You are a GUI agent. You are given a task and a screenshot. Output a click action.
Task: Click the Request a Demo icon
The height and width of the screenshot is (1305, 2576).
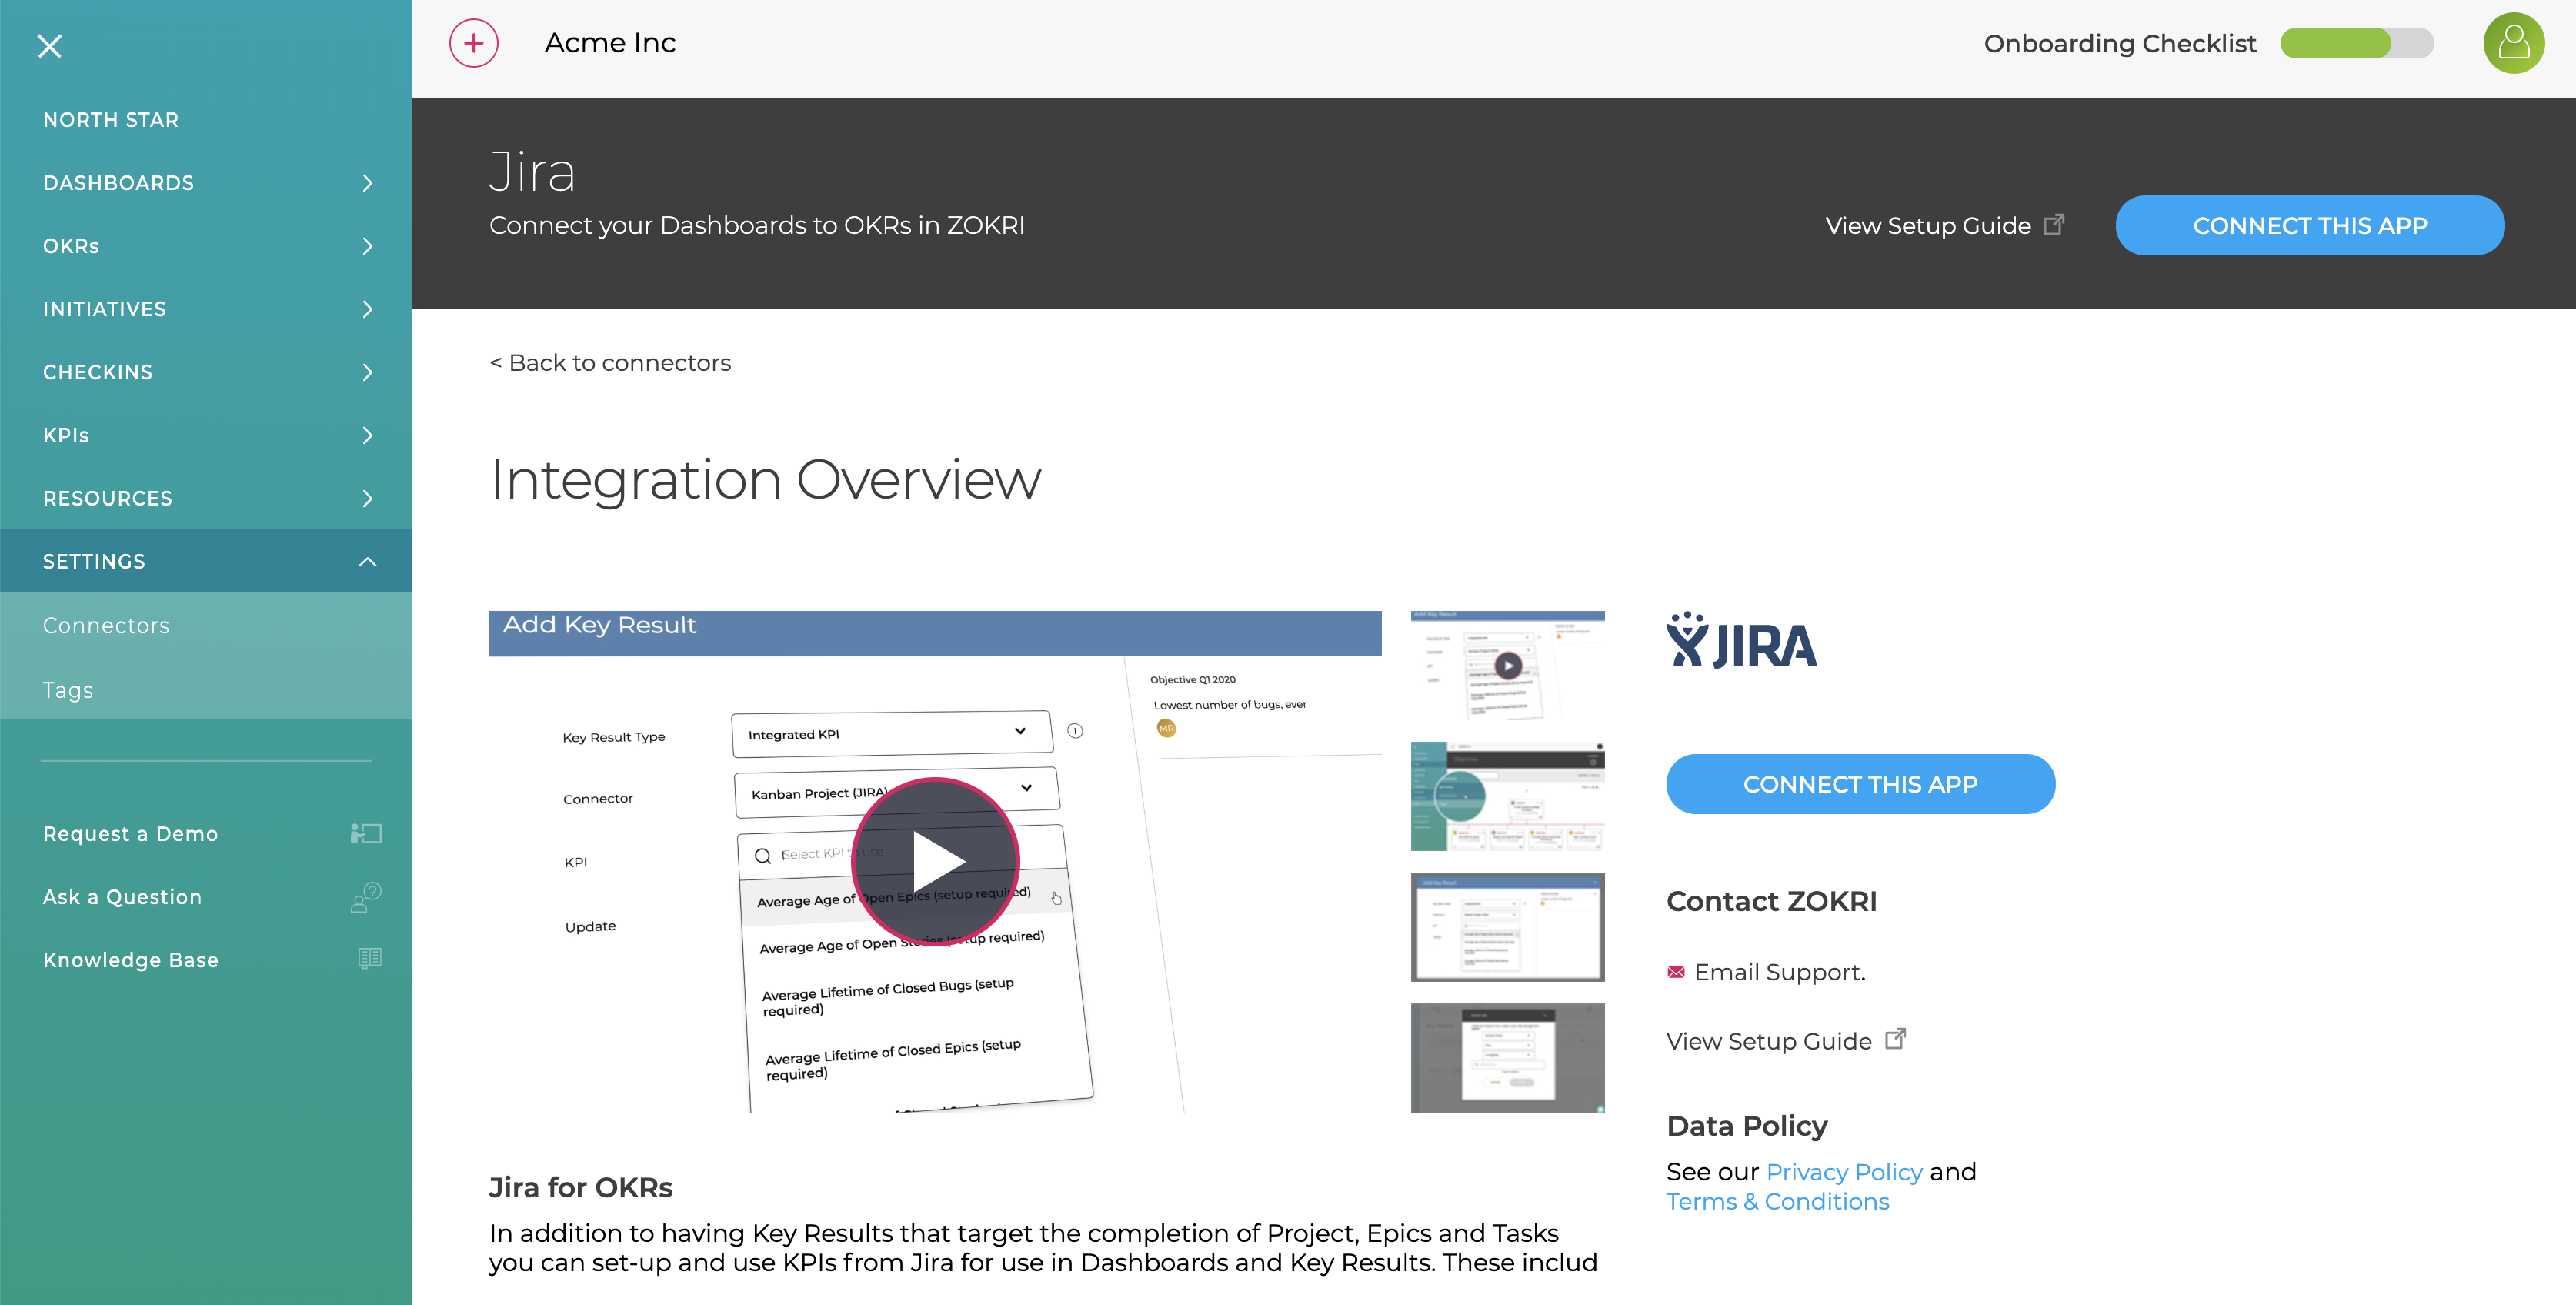coord(366,833)
